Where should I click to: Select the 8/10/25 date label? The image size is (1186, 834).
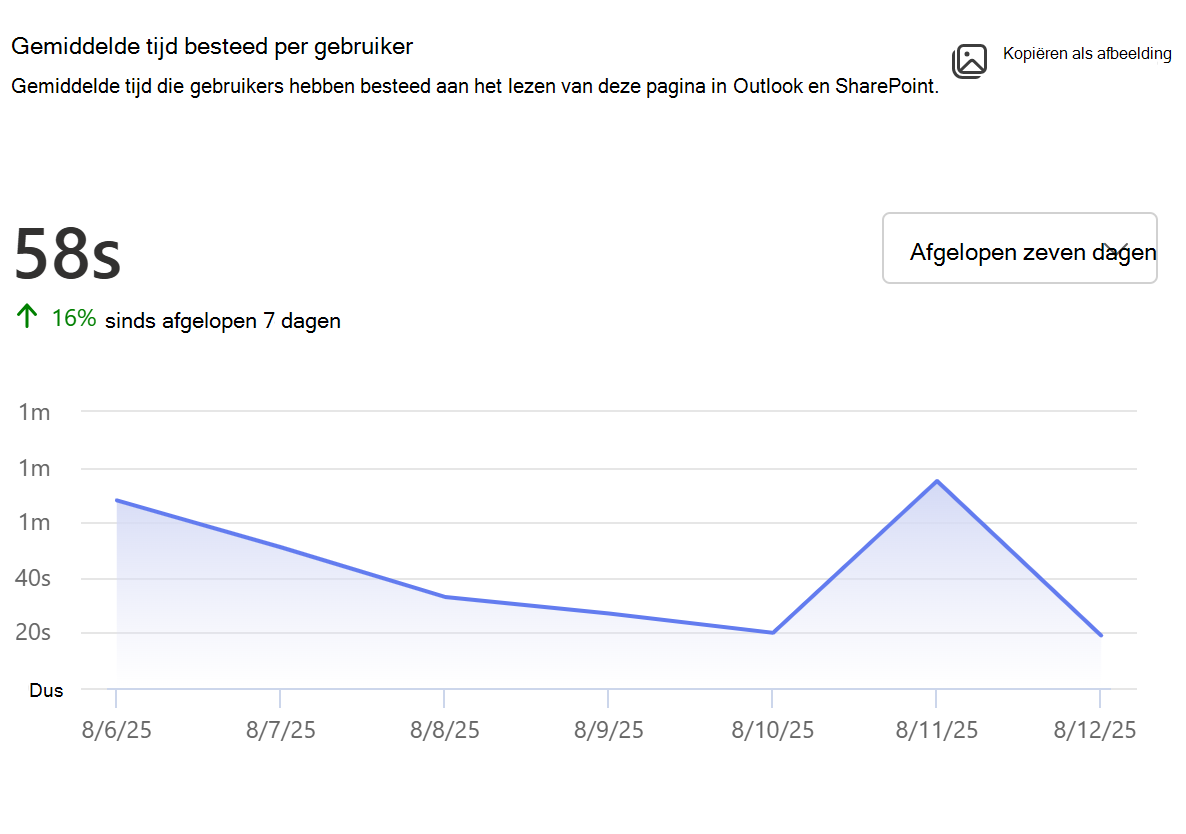[x=772, y=730]
